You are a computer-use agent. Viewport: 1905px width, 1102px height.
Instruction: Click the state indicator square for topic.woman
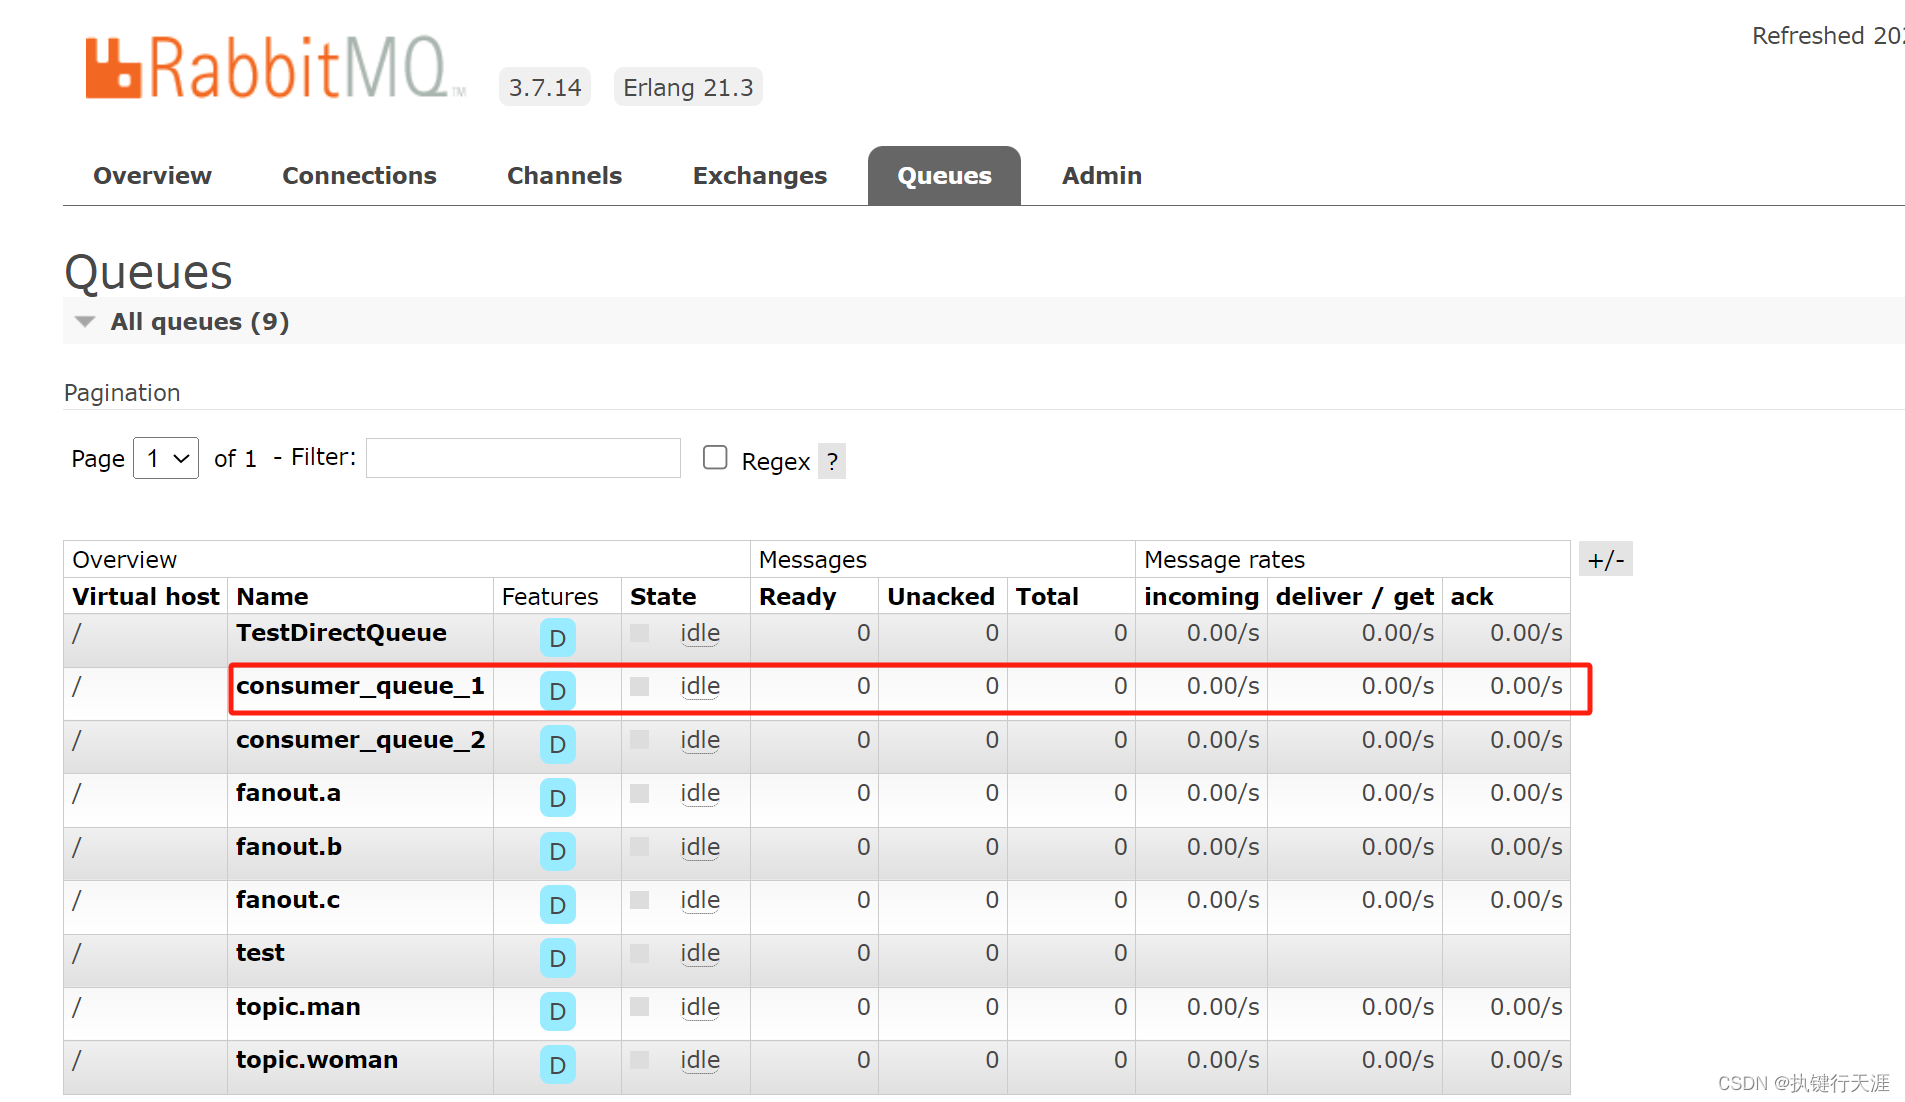(640, 1060)
